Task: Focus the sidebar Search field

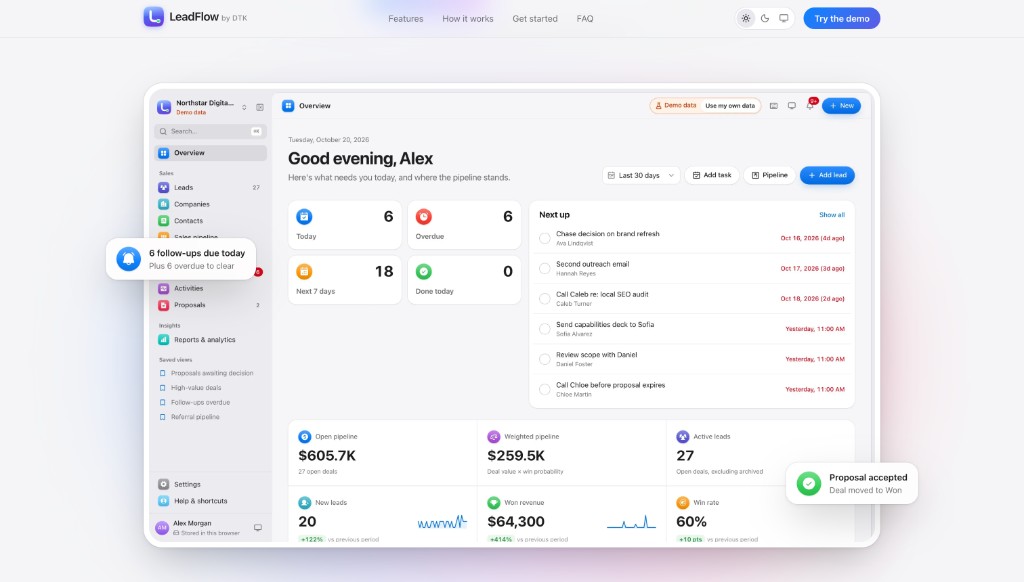Action: click(x=210, y=131)
